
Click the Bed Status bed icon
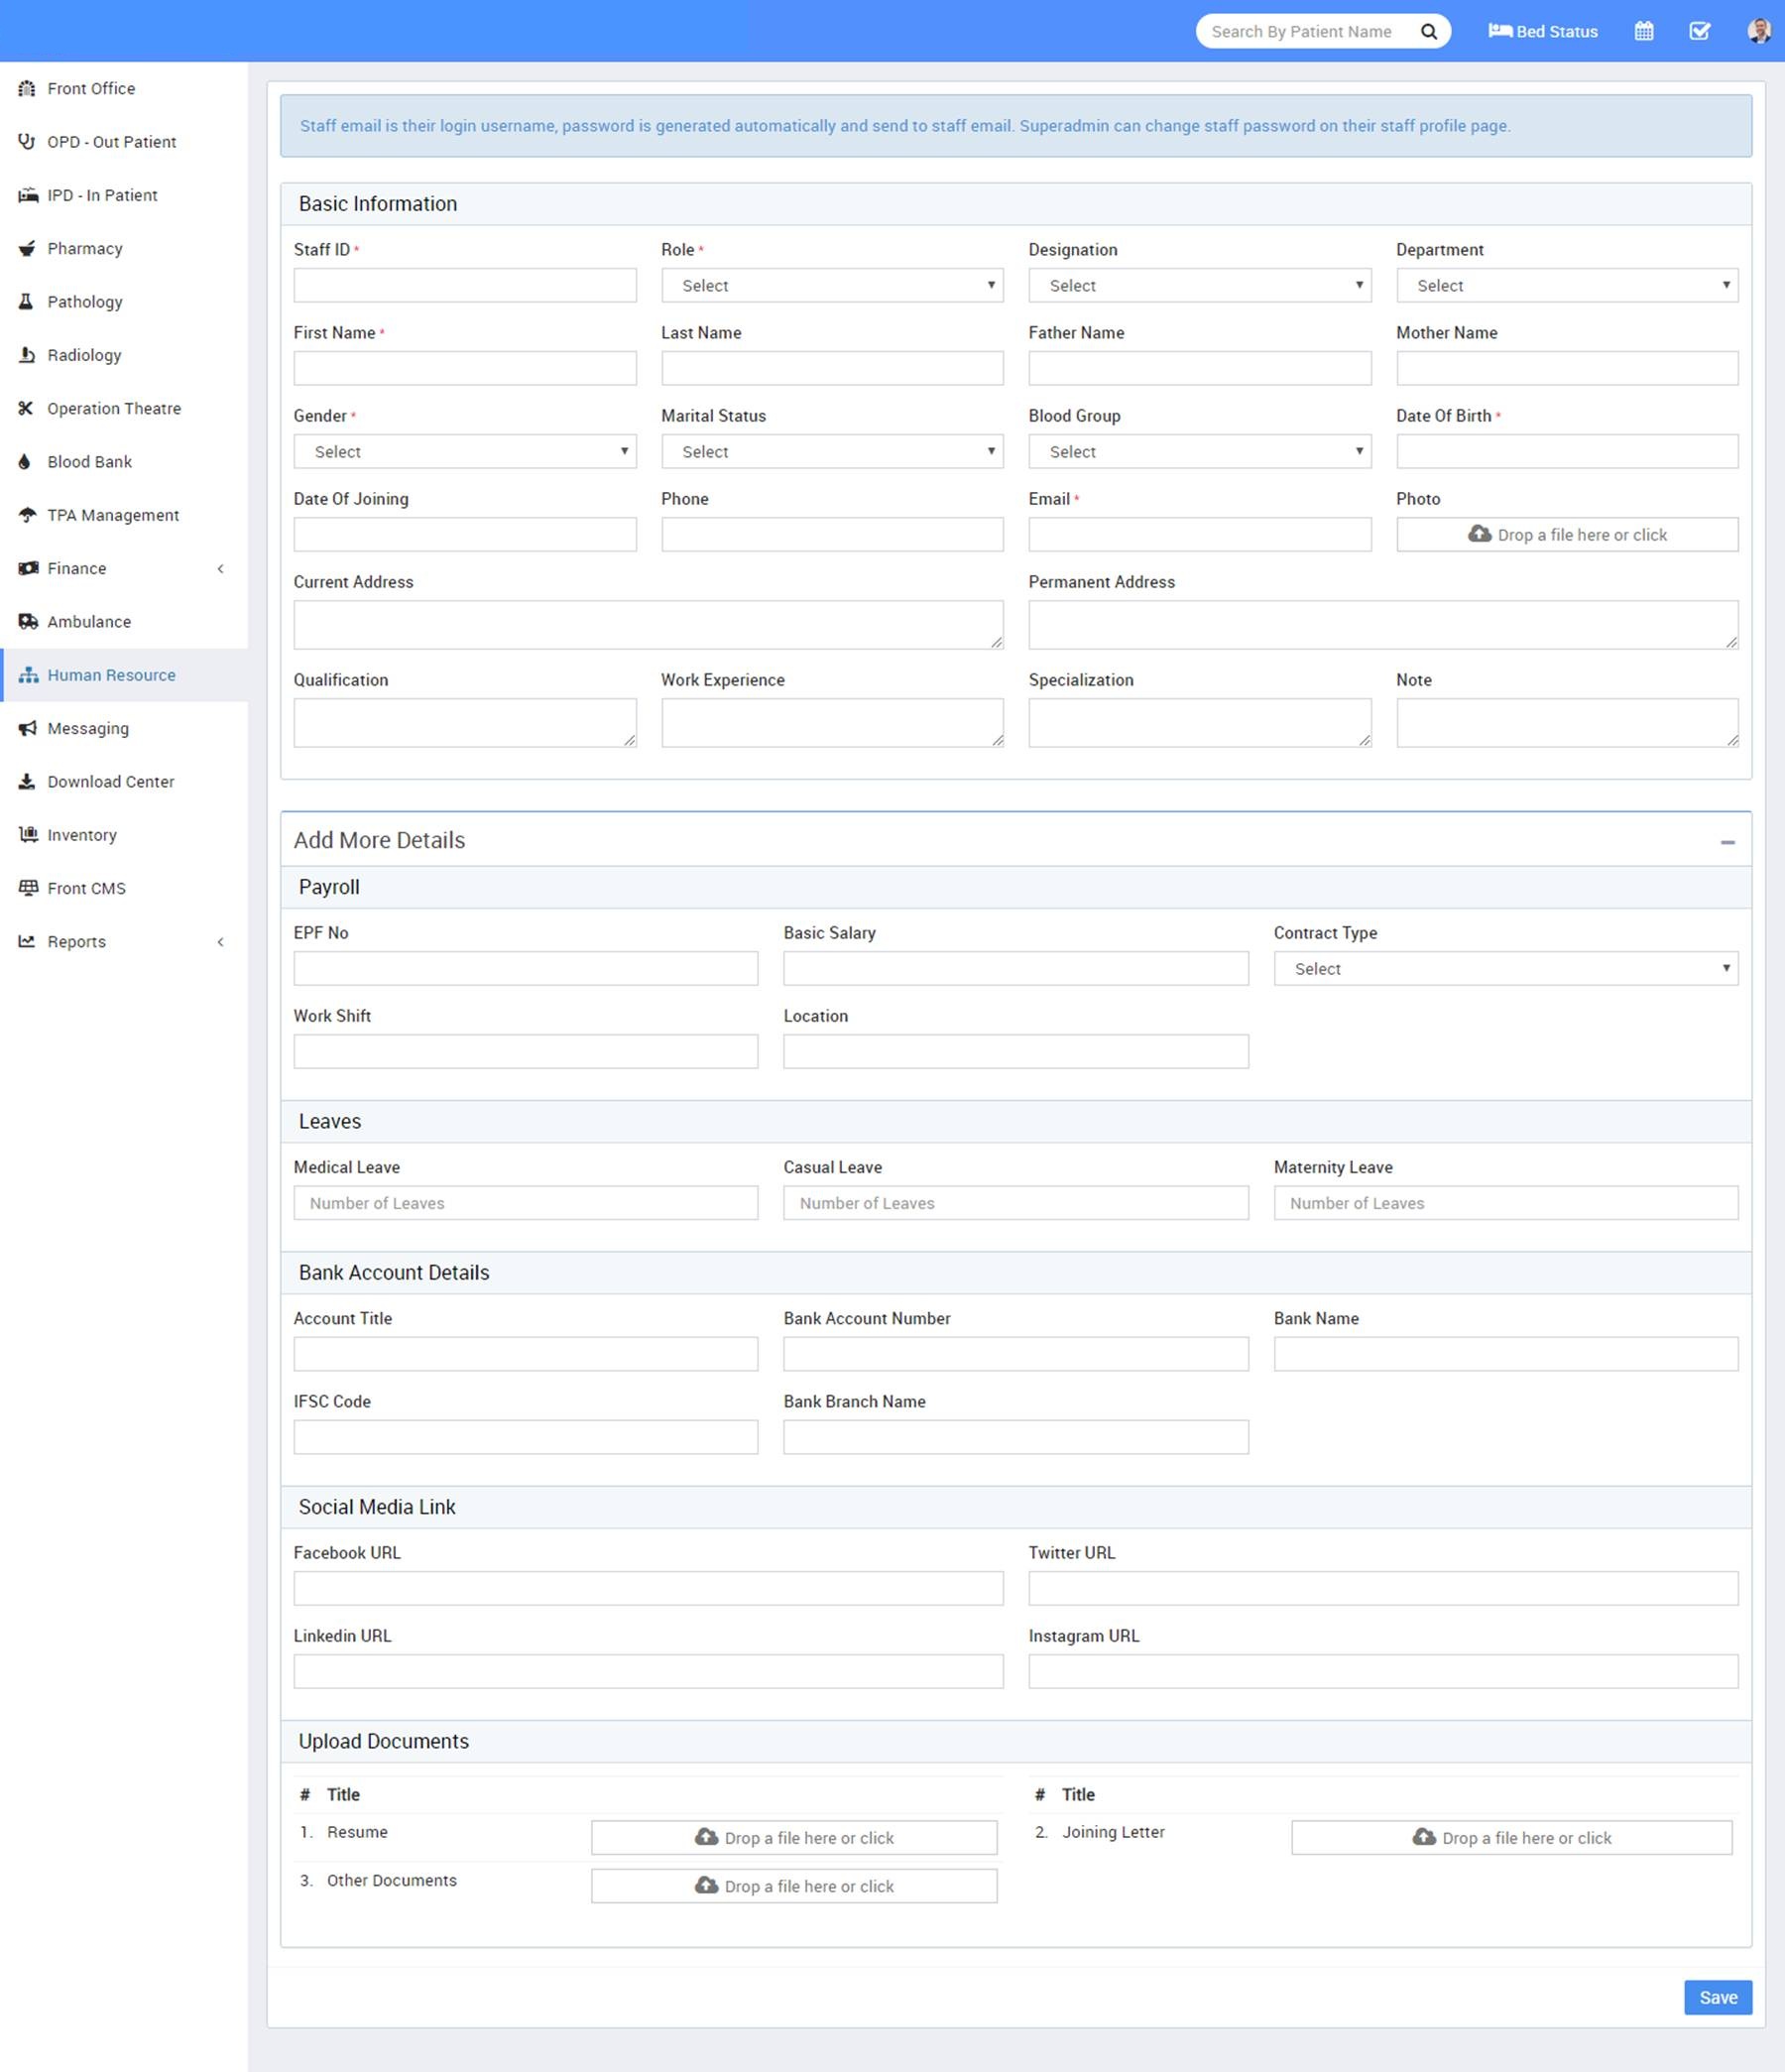tap(1499, 31)
